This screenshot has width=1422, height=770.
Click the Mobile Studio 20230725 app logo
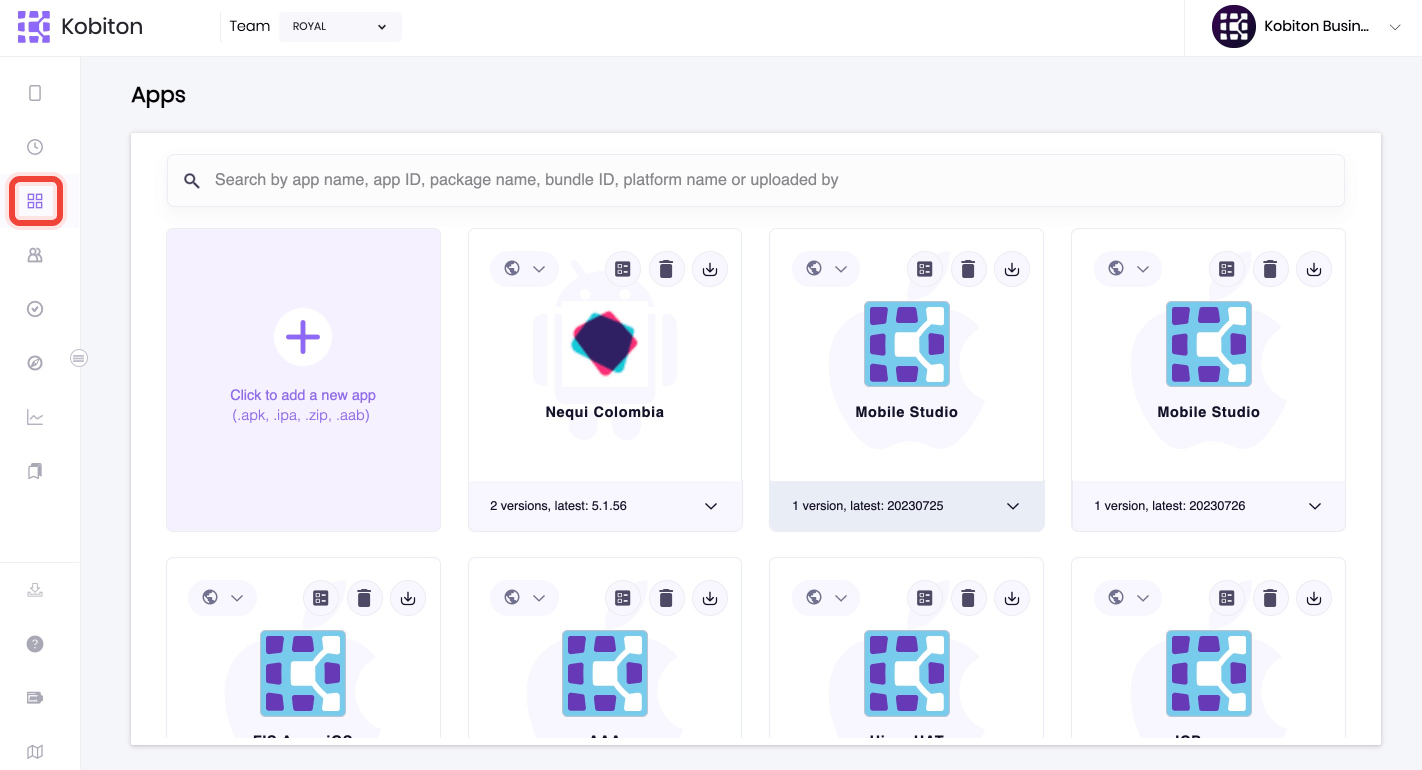(x=907, y=344)
